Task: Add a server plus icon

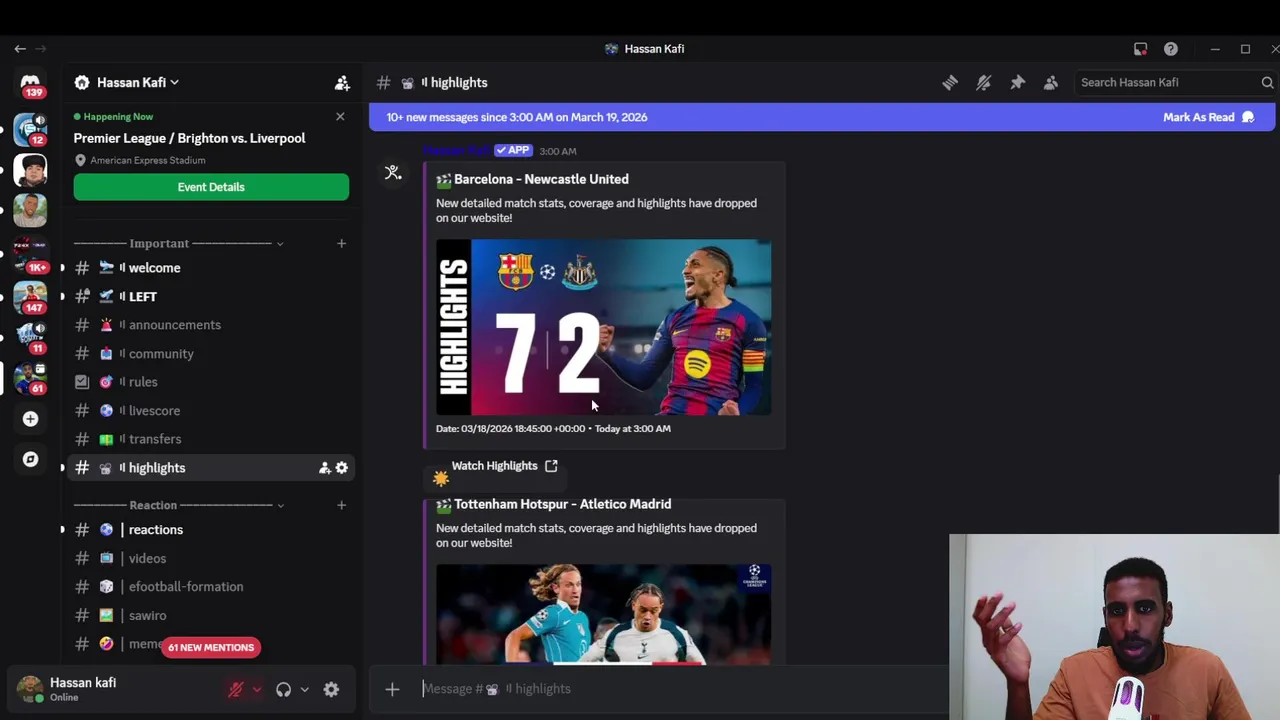Action: pos(30,419)
